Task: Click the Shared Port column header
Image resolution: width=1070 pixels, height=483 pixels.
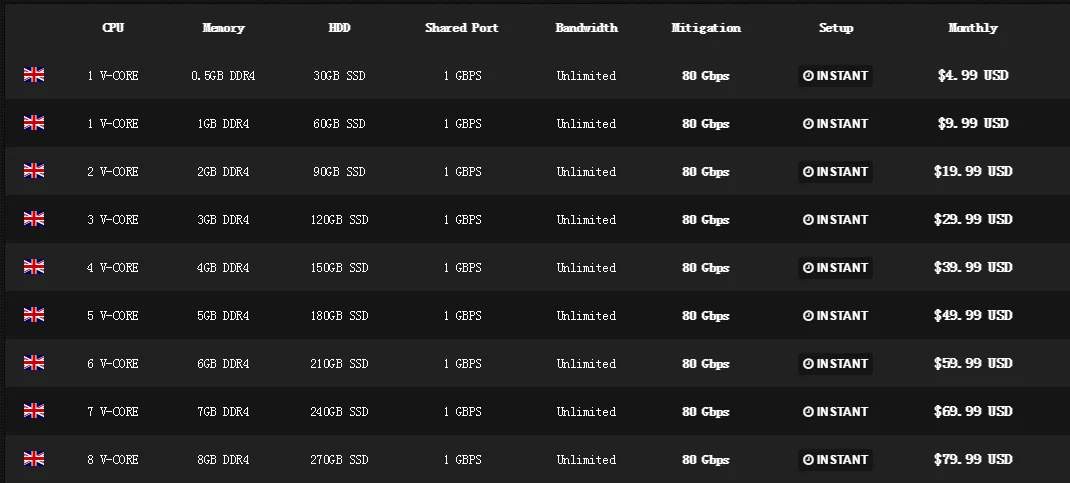Action: click(461, 28)
